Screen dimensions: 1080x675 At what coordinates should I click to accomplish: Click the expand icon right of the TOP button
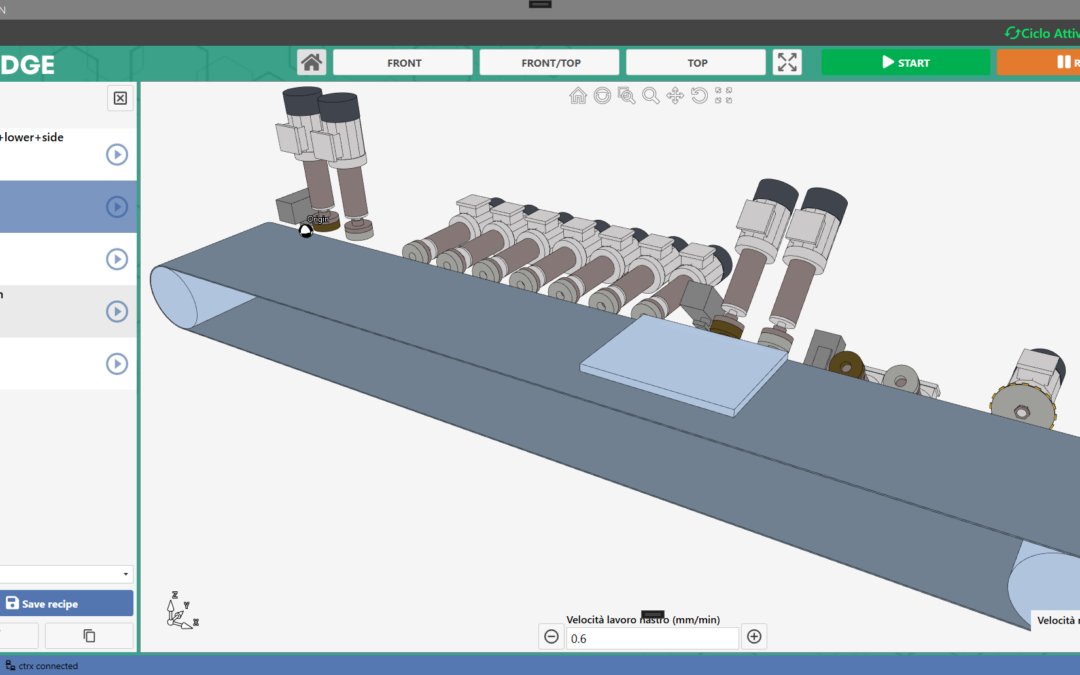tap(788, 62)
